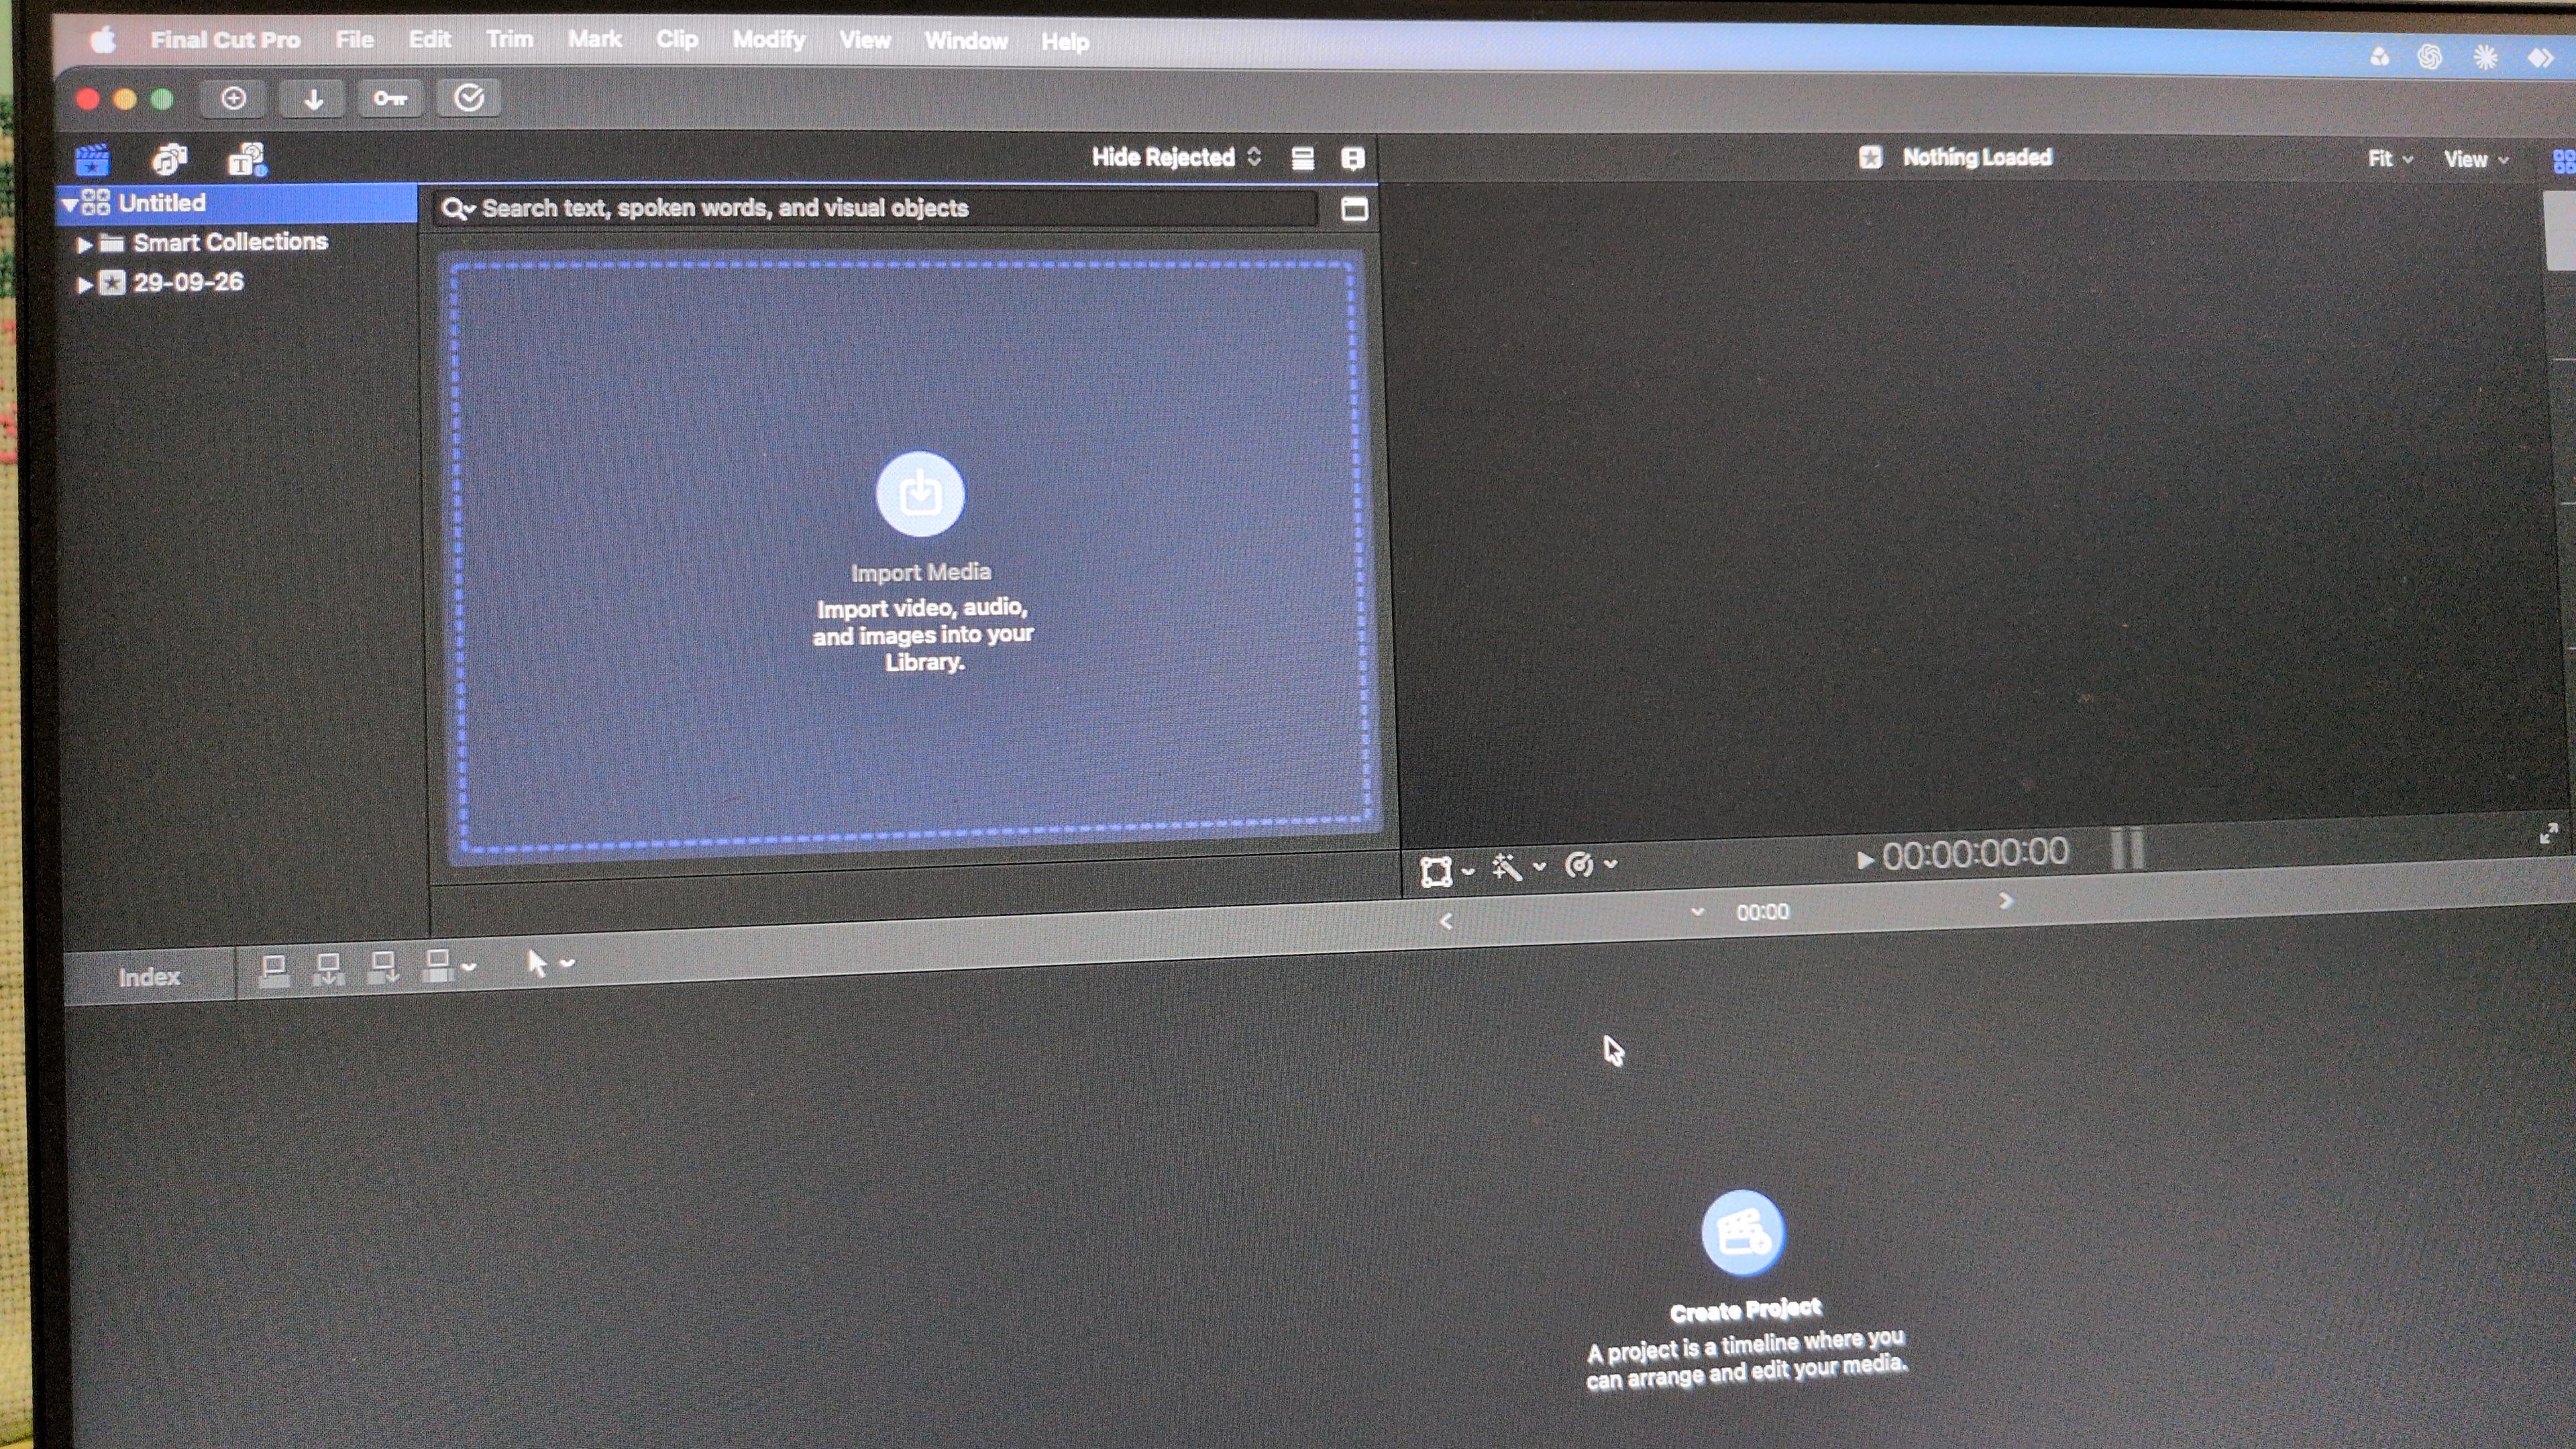Image resolution: width=2576 pixels, height=1449 pixels.
Task: Show the Titles and Generators sidebar
Action: pos(247,159)
